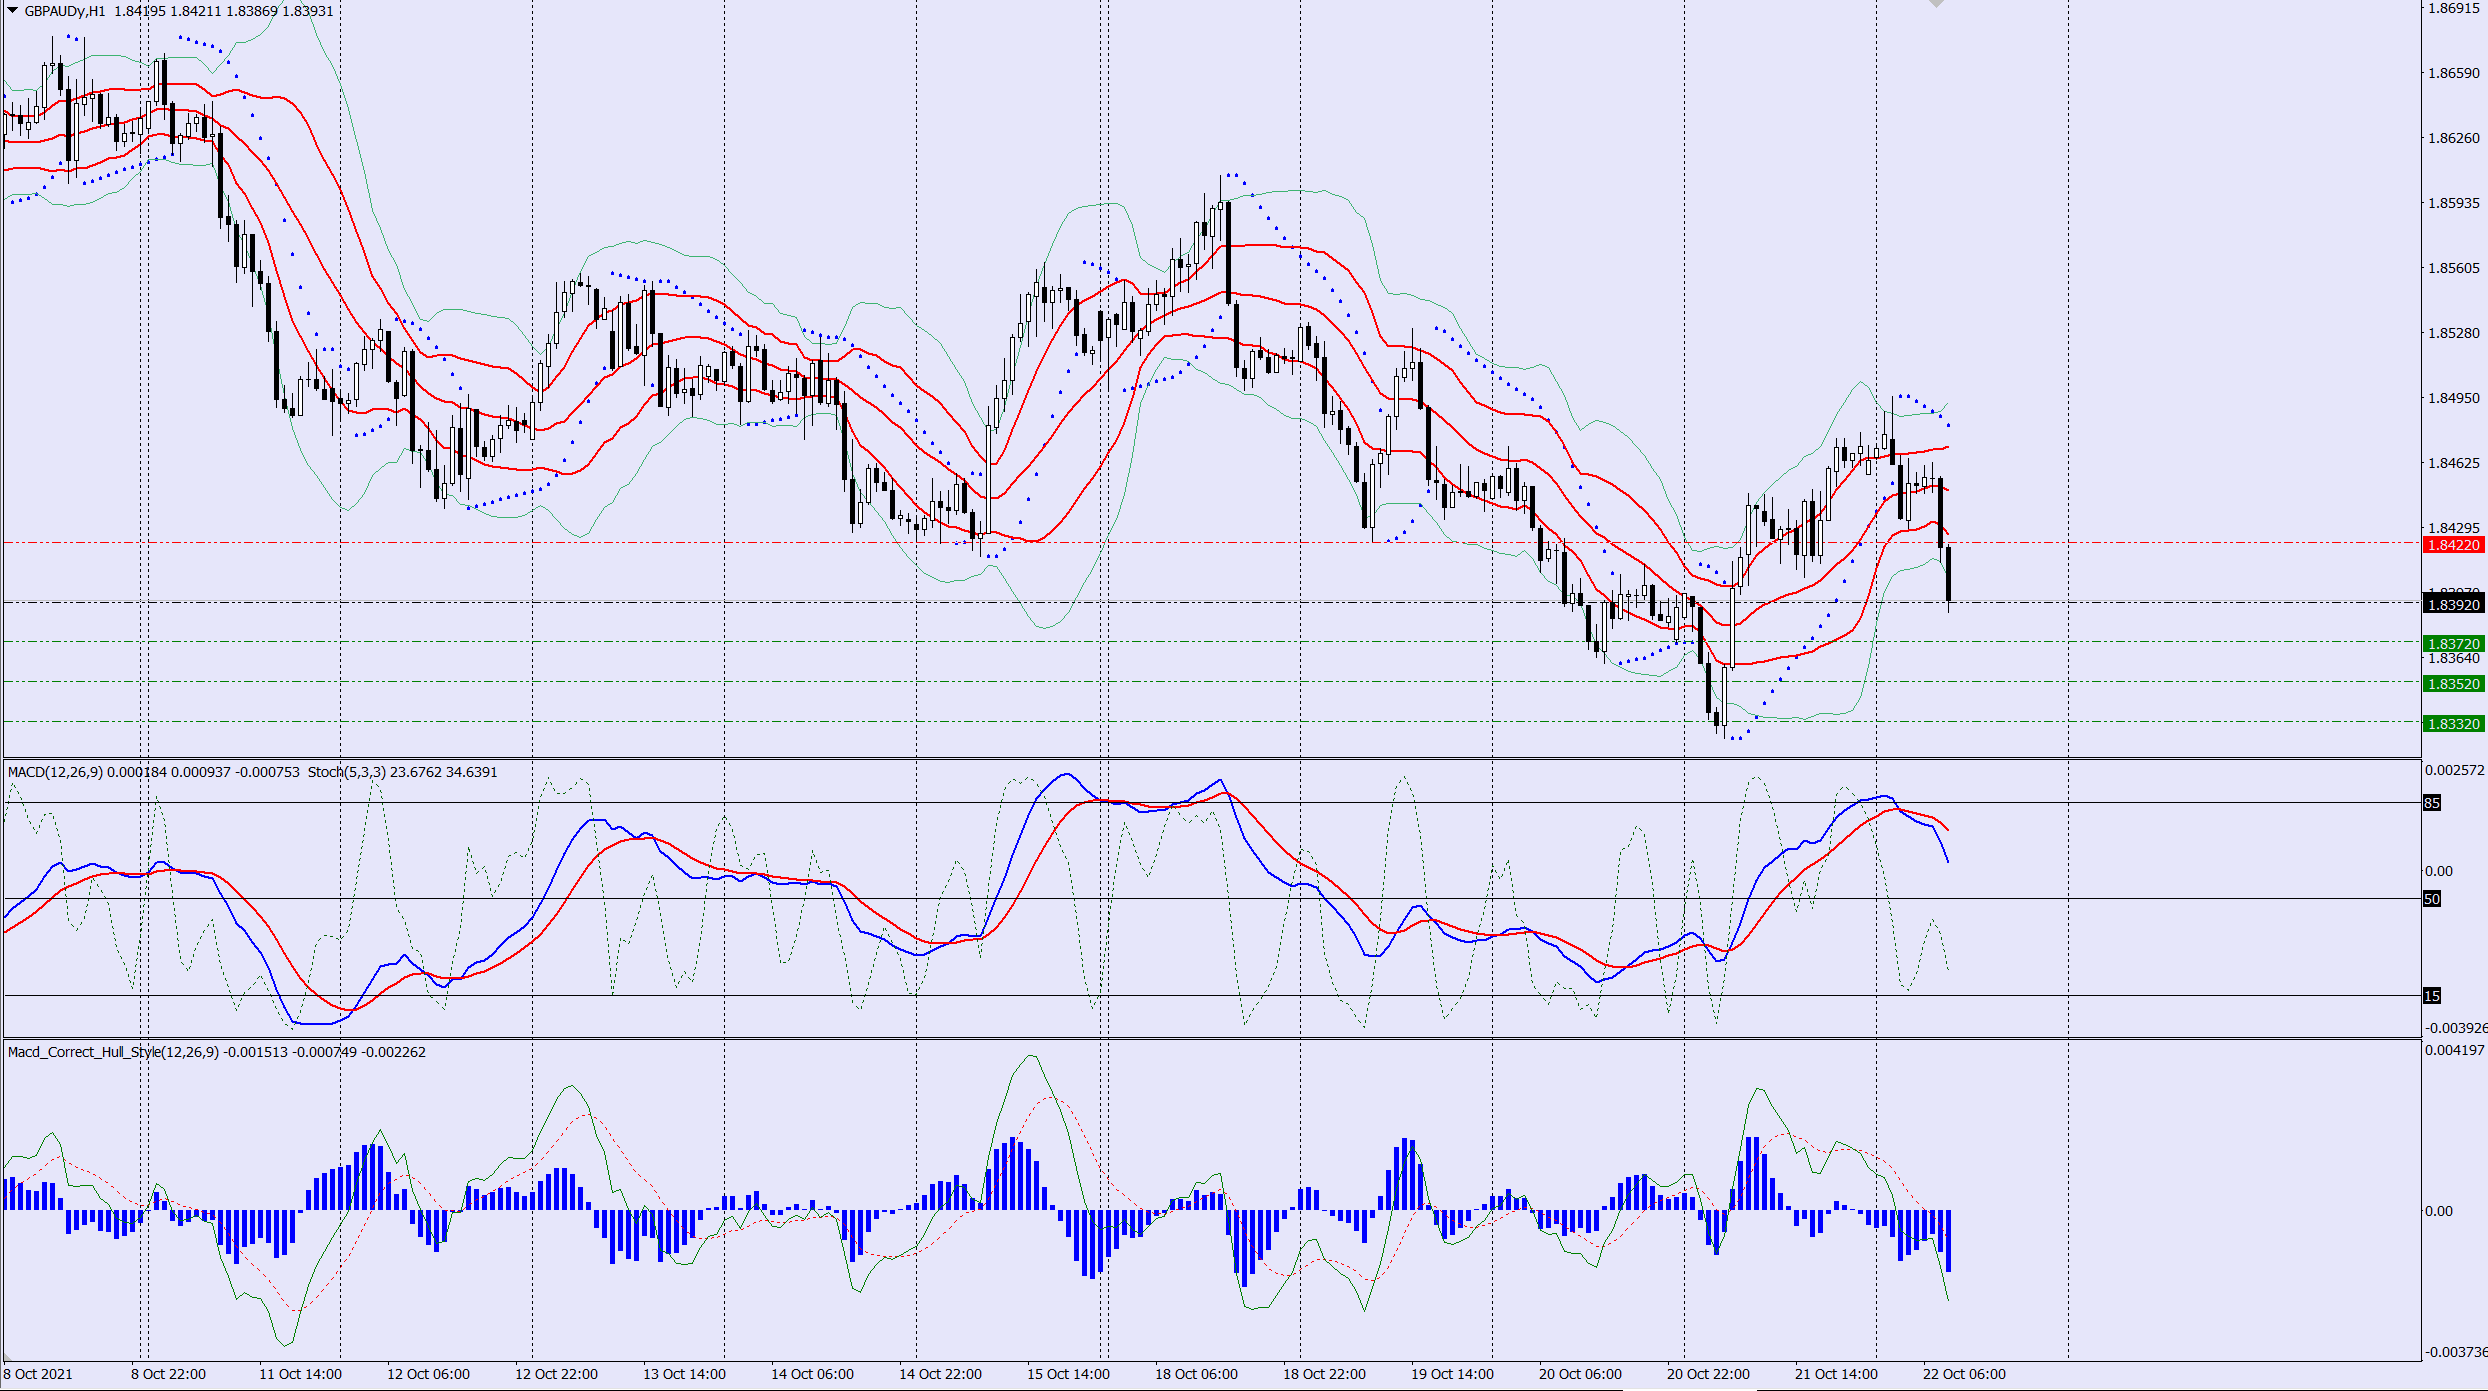Click the 20 Oct 22:00 time label
Screen dimensions: 2488x1391
1708,1374
